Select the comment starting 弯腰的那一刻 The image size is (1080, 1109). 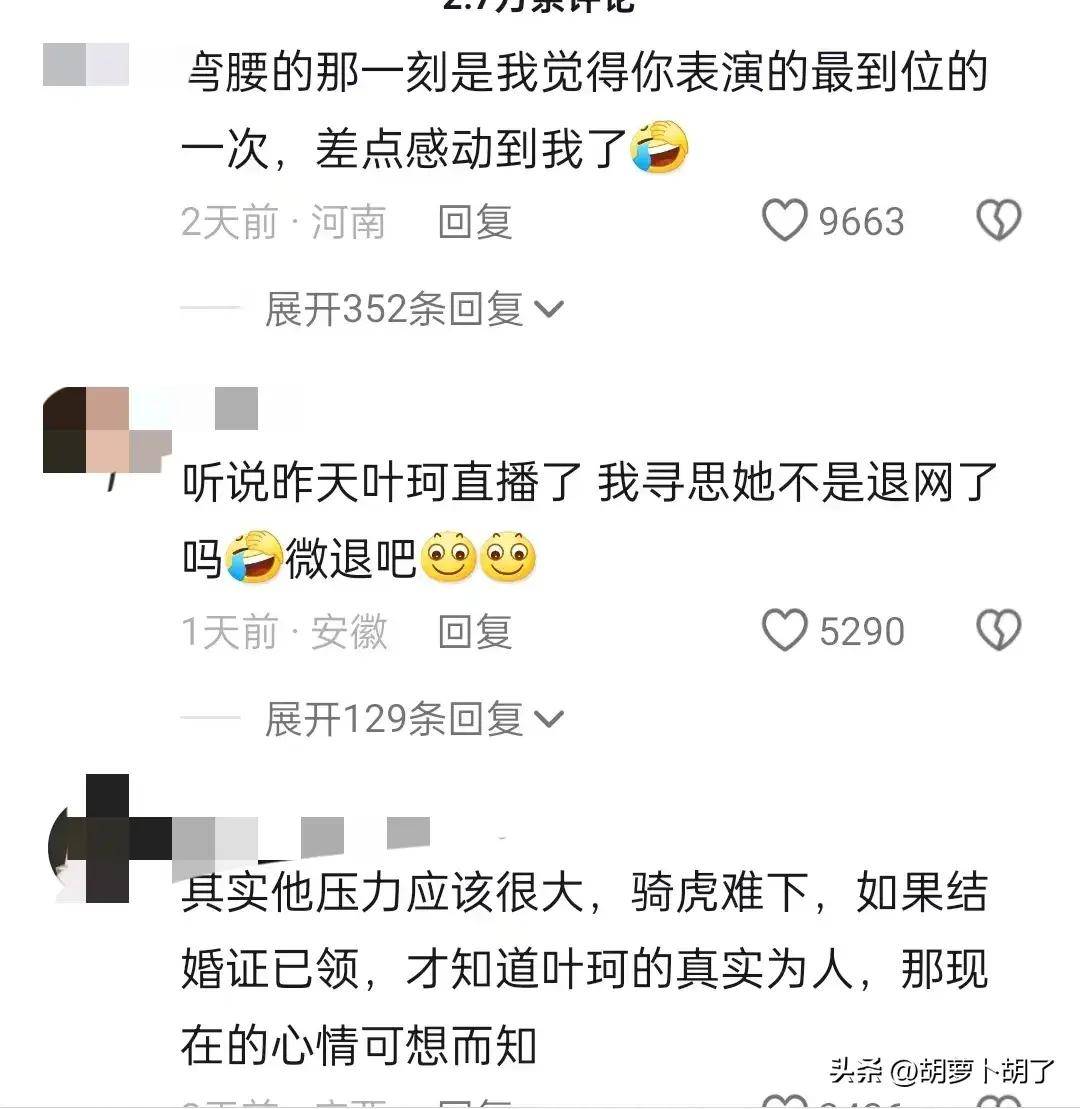point(584,110)
